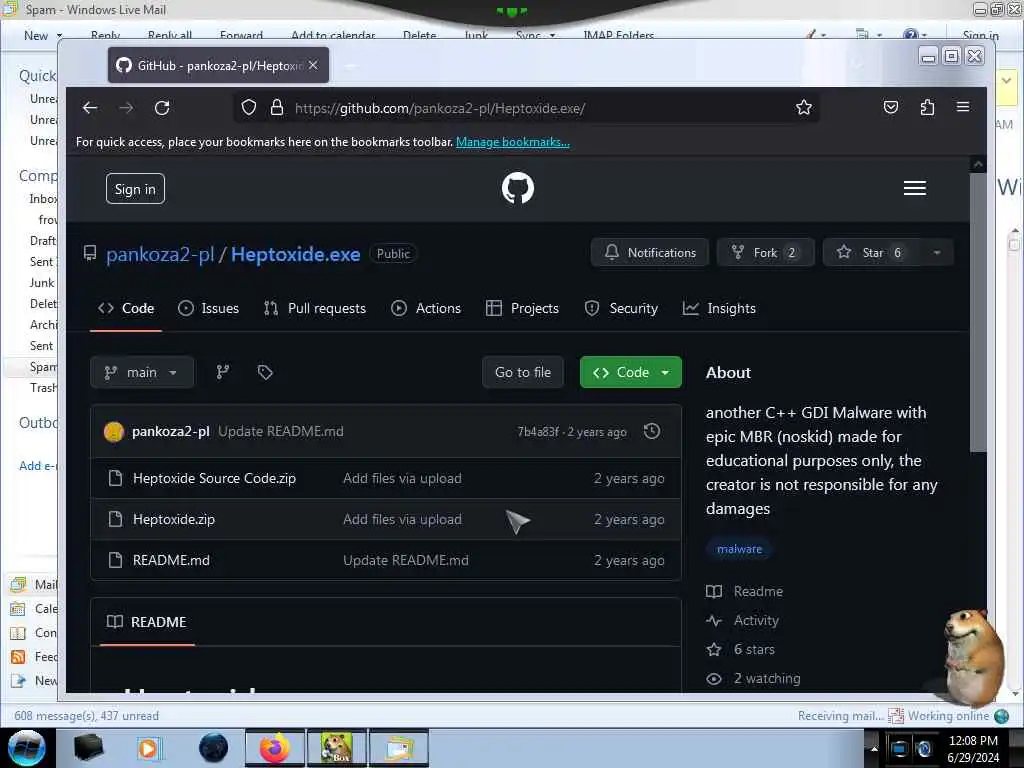The image size is (1024, 768).
Task: Open the Projects tab
Action: coord(522,308)
